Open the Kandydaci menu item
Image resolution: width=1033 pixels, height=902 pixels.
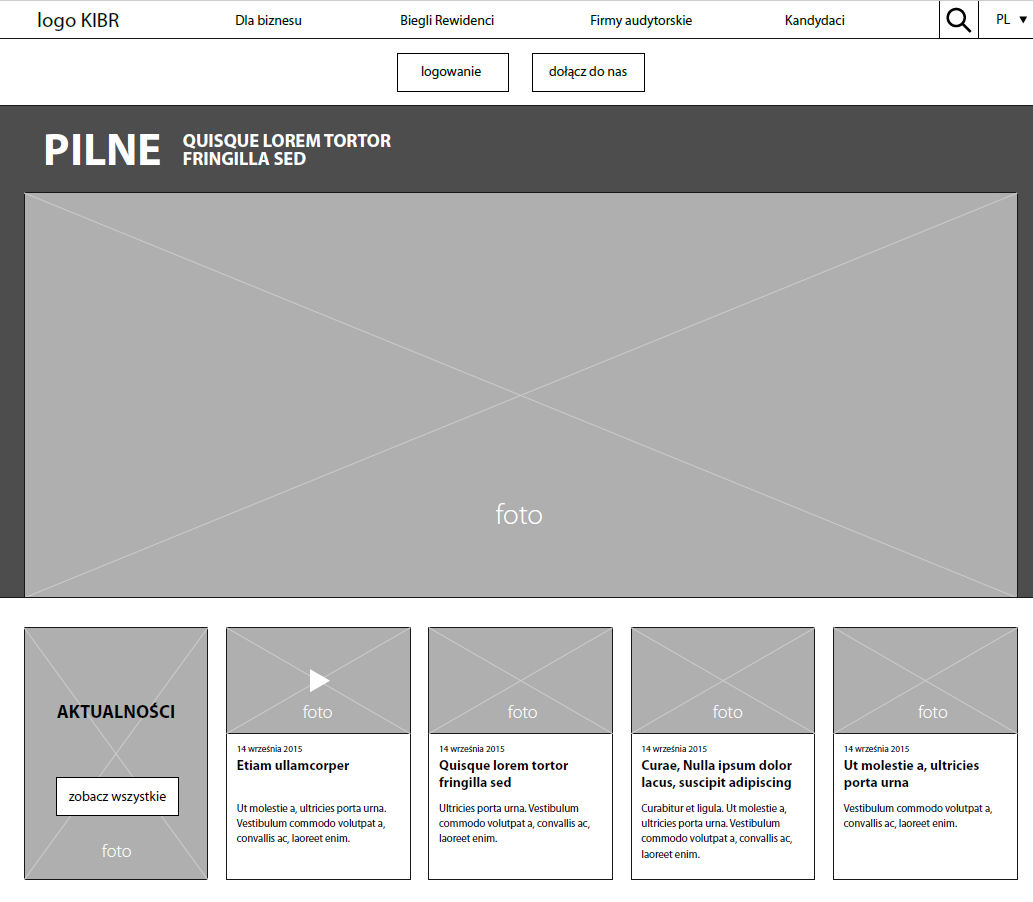click(x=814, y=20)
